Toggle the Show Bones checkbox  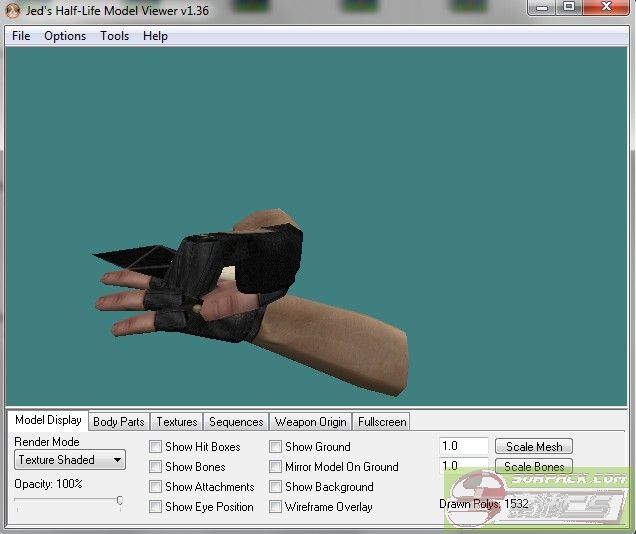[x=156, y=467]
